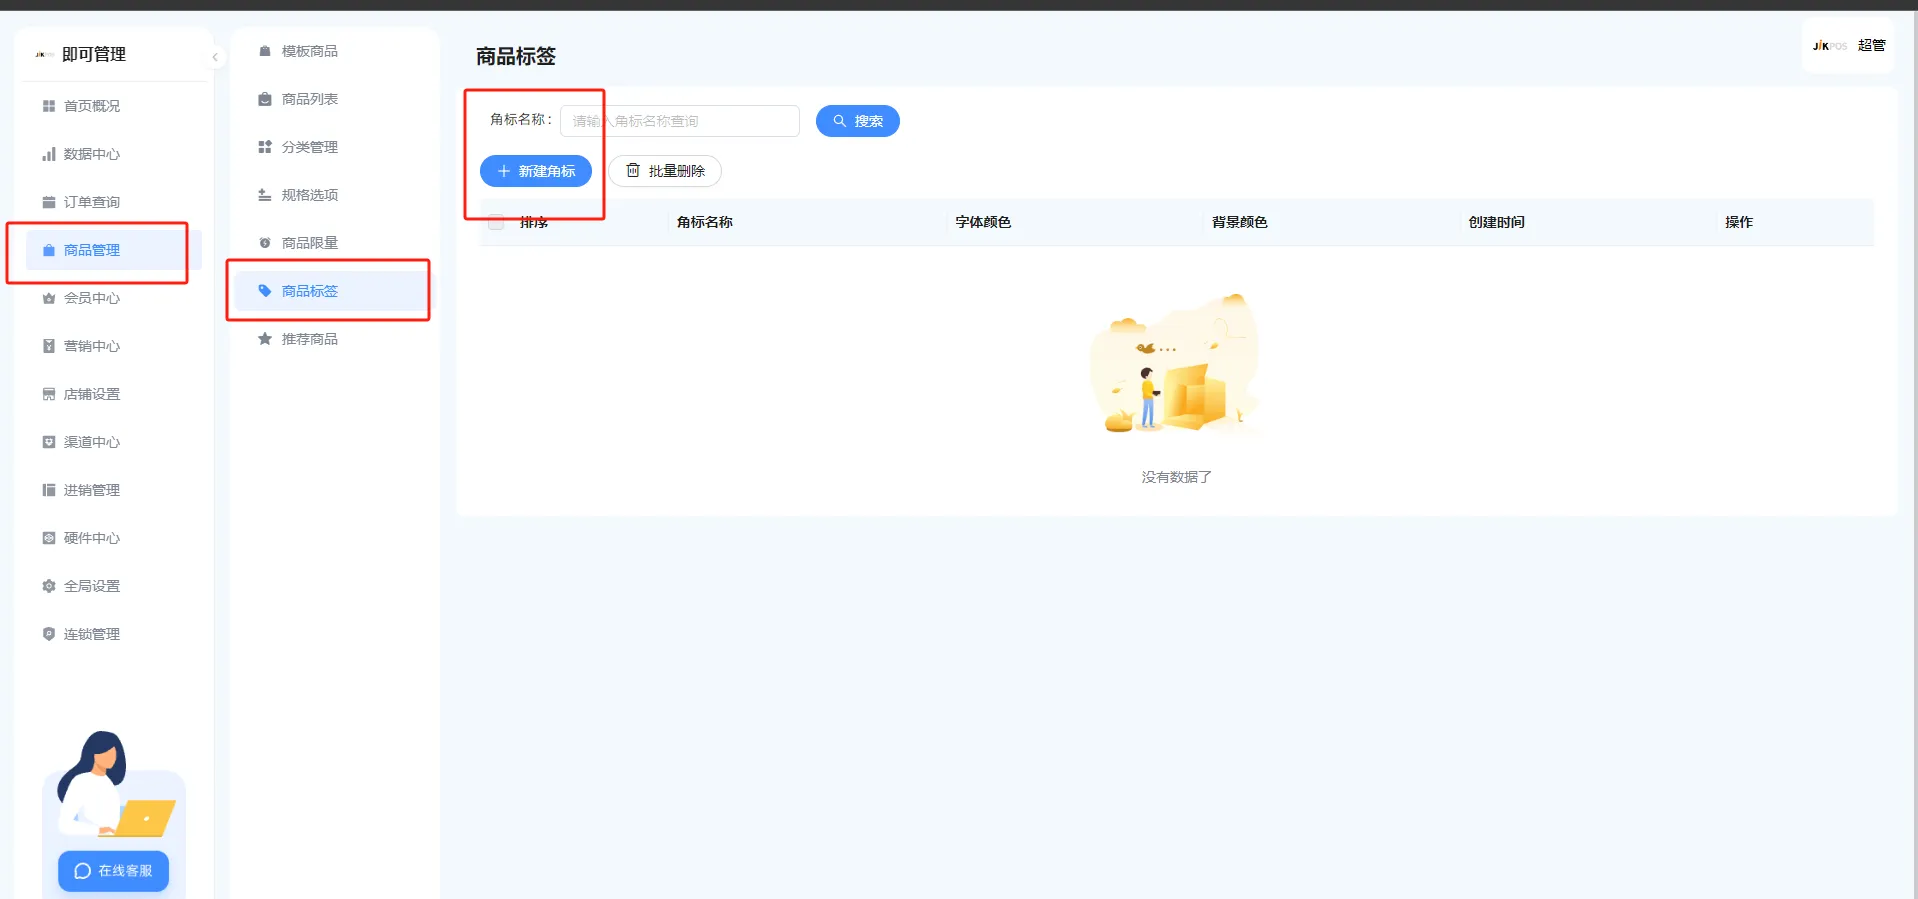1918x899 pixels.
Task: Click the 商品标签 tag icon
Action: [265, 291]
